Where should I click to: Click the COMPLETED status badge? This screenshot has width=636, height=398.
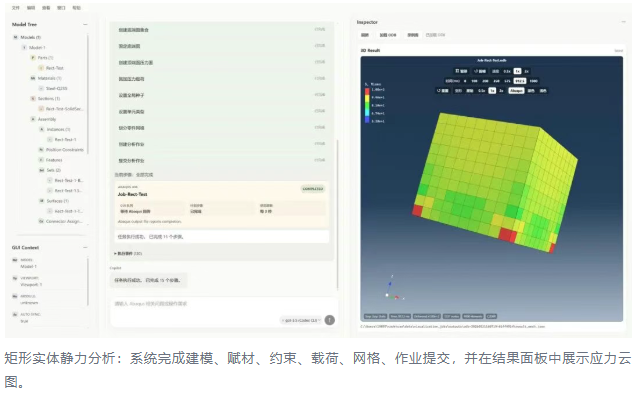313,189
